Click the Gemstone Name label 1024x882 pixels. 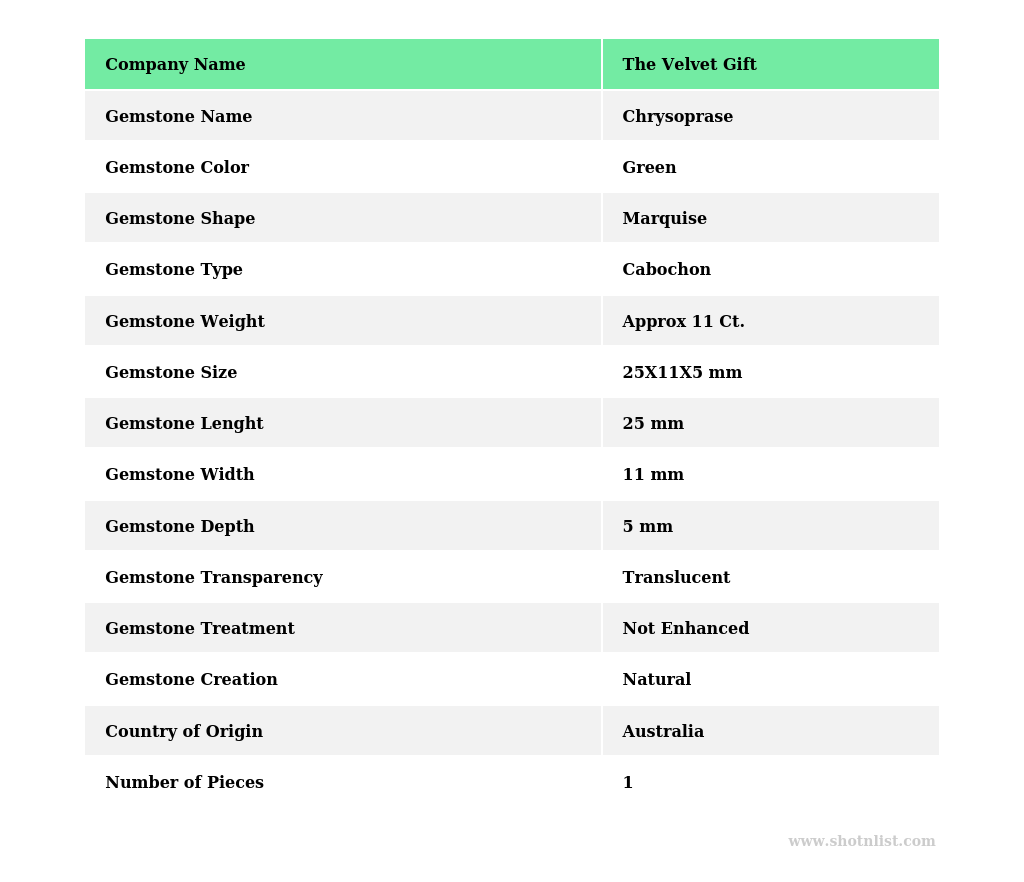click(x=178, y=117)
